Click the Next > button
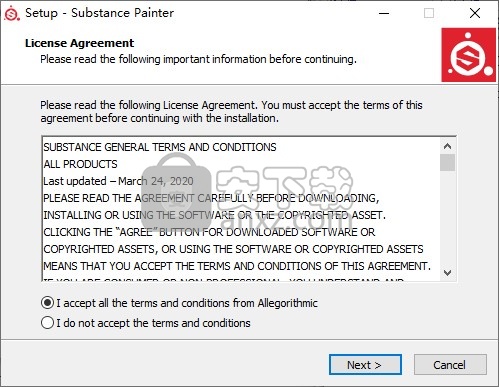This screenshot has width=499, height=387. point(365,365)
